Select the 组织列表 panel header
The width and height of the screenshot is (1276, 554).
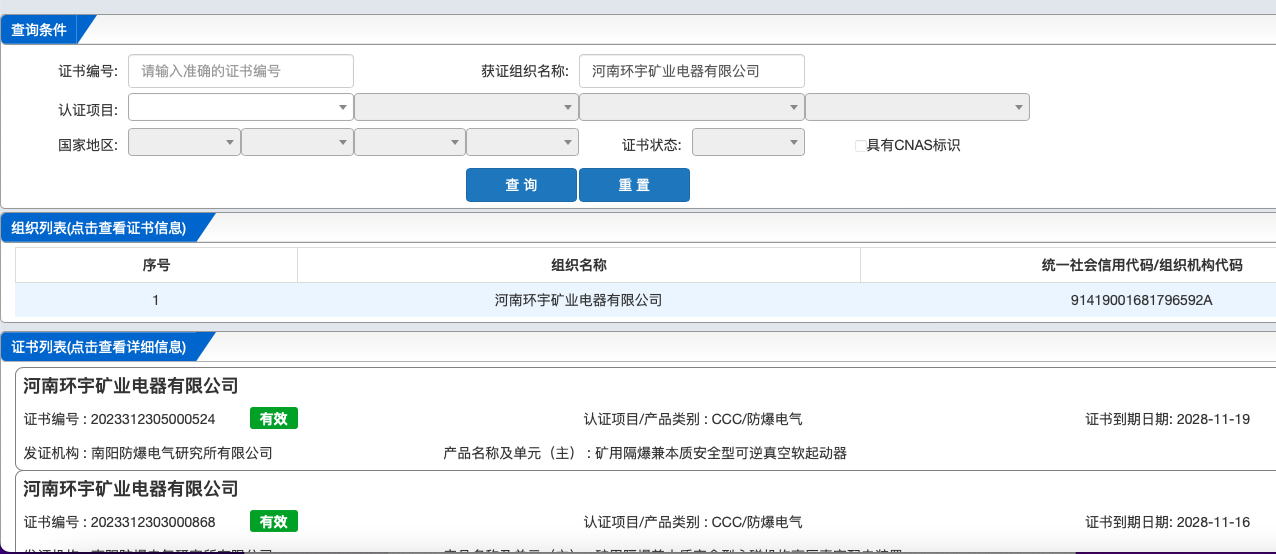(x=99, y=228)
